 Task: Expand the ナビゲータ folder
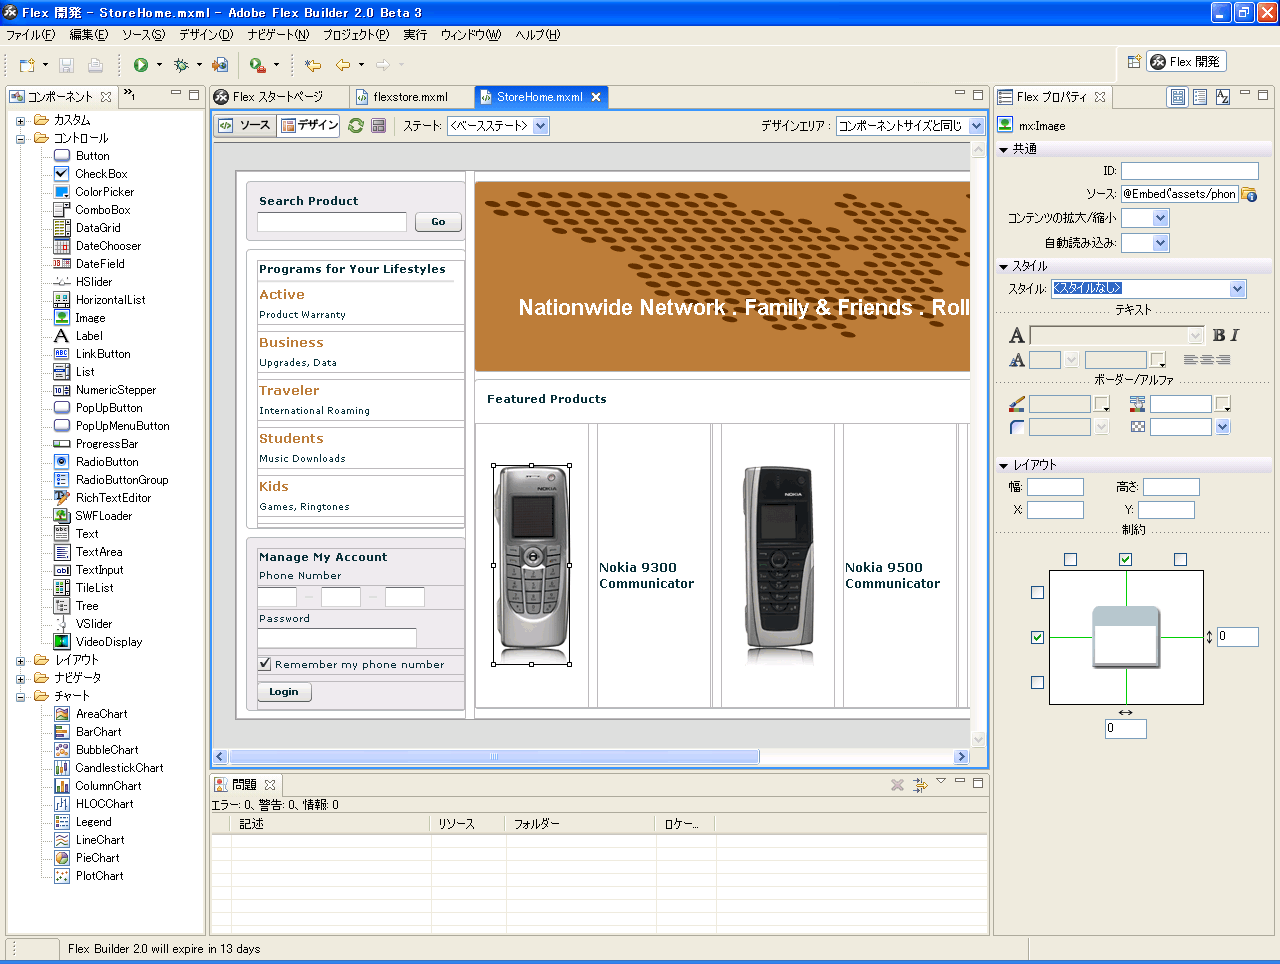pyautogui.click(x=20, y=678)
